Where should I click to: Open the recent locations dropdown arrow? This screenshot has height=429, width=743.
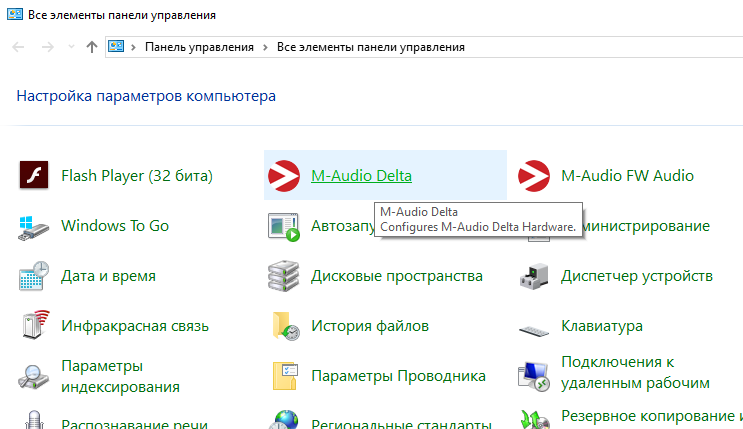[x=71, y=46]
